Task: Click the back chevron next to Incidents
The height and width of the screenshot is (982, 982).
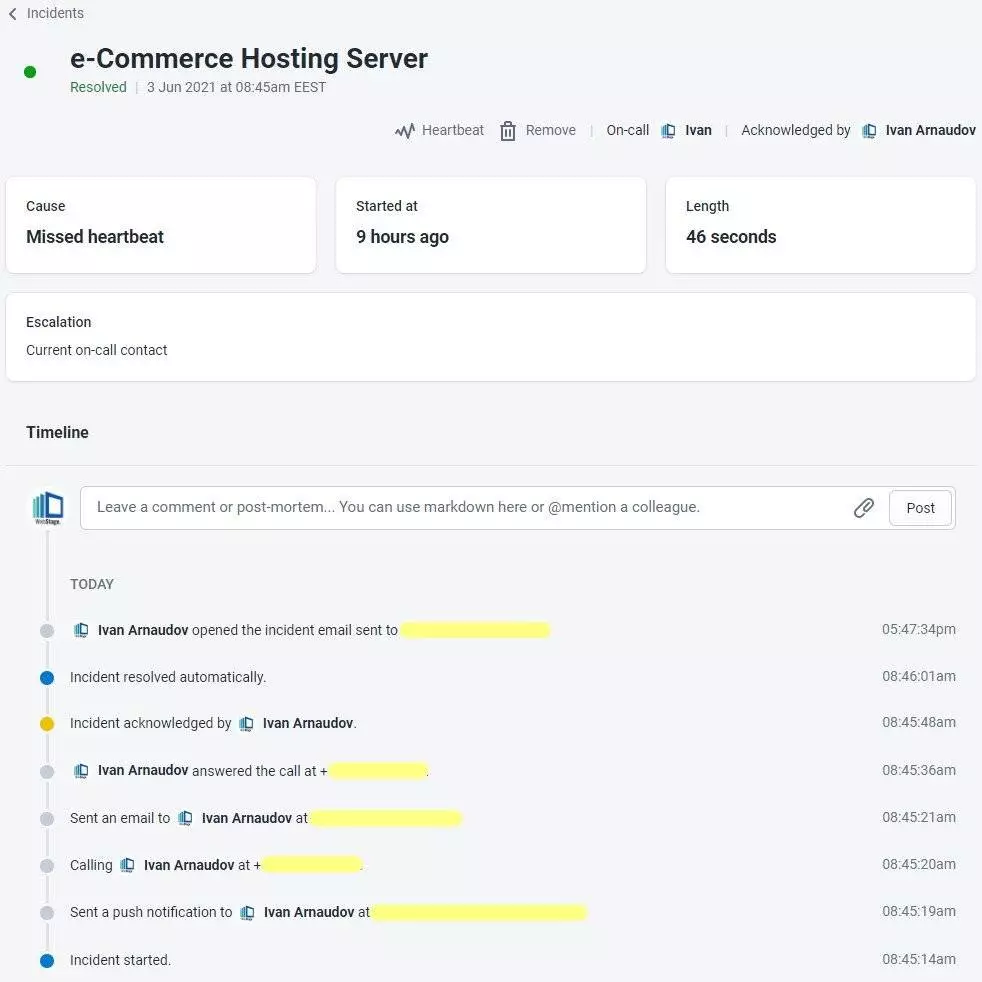Action: pos(12,14)
